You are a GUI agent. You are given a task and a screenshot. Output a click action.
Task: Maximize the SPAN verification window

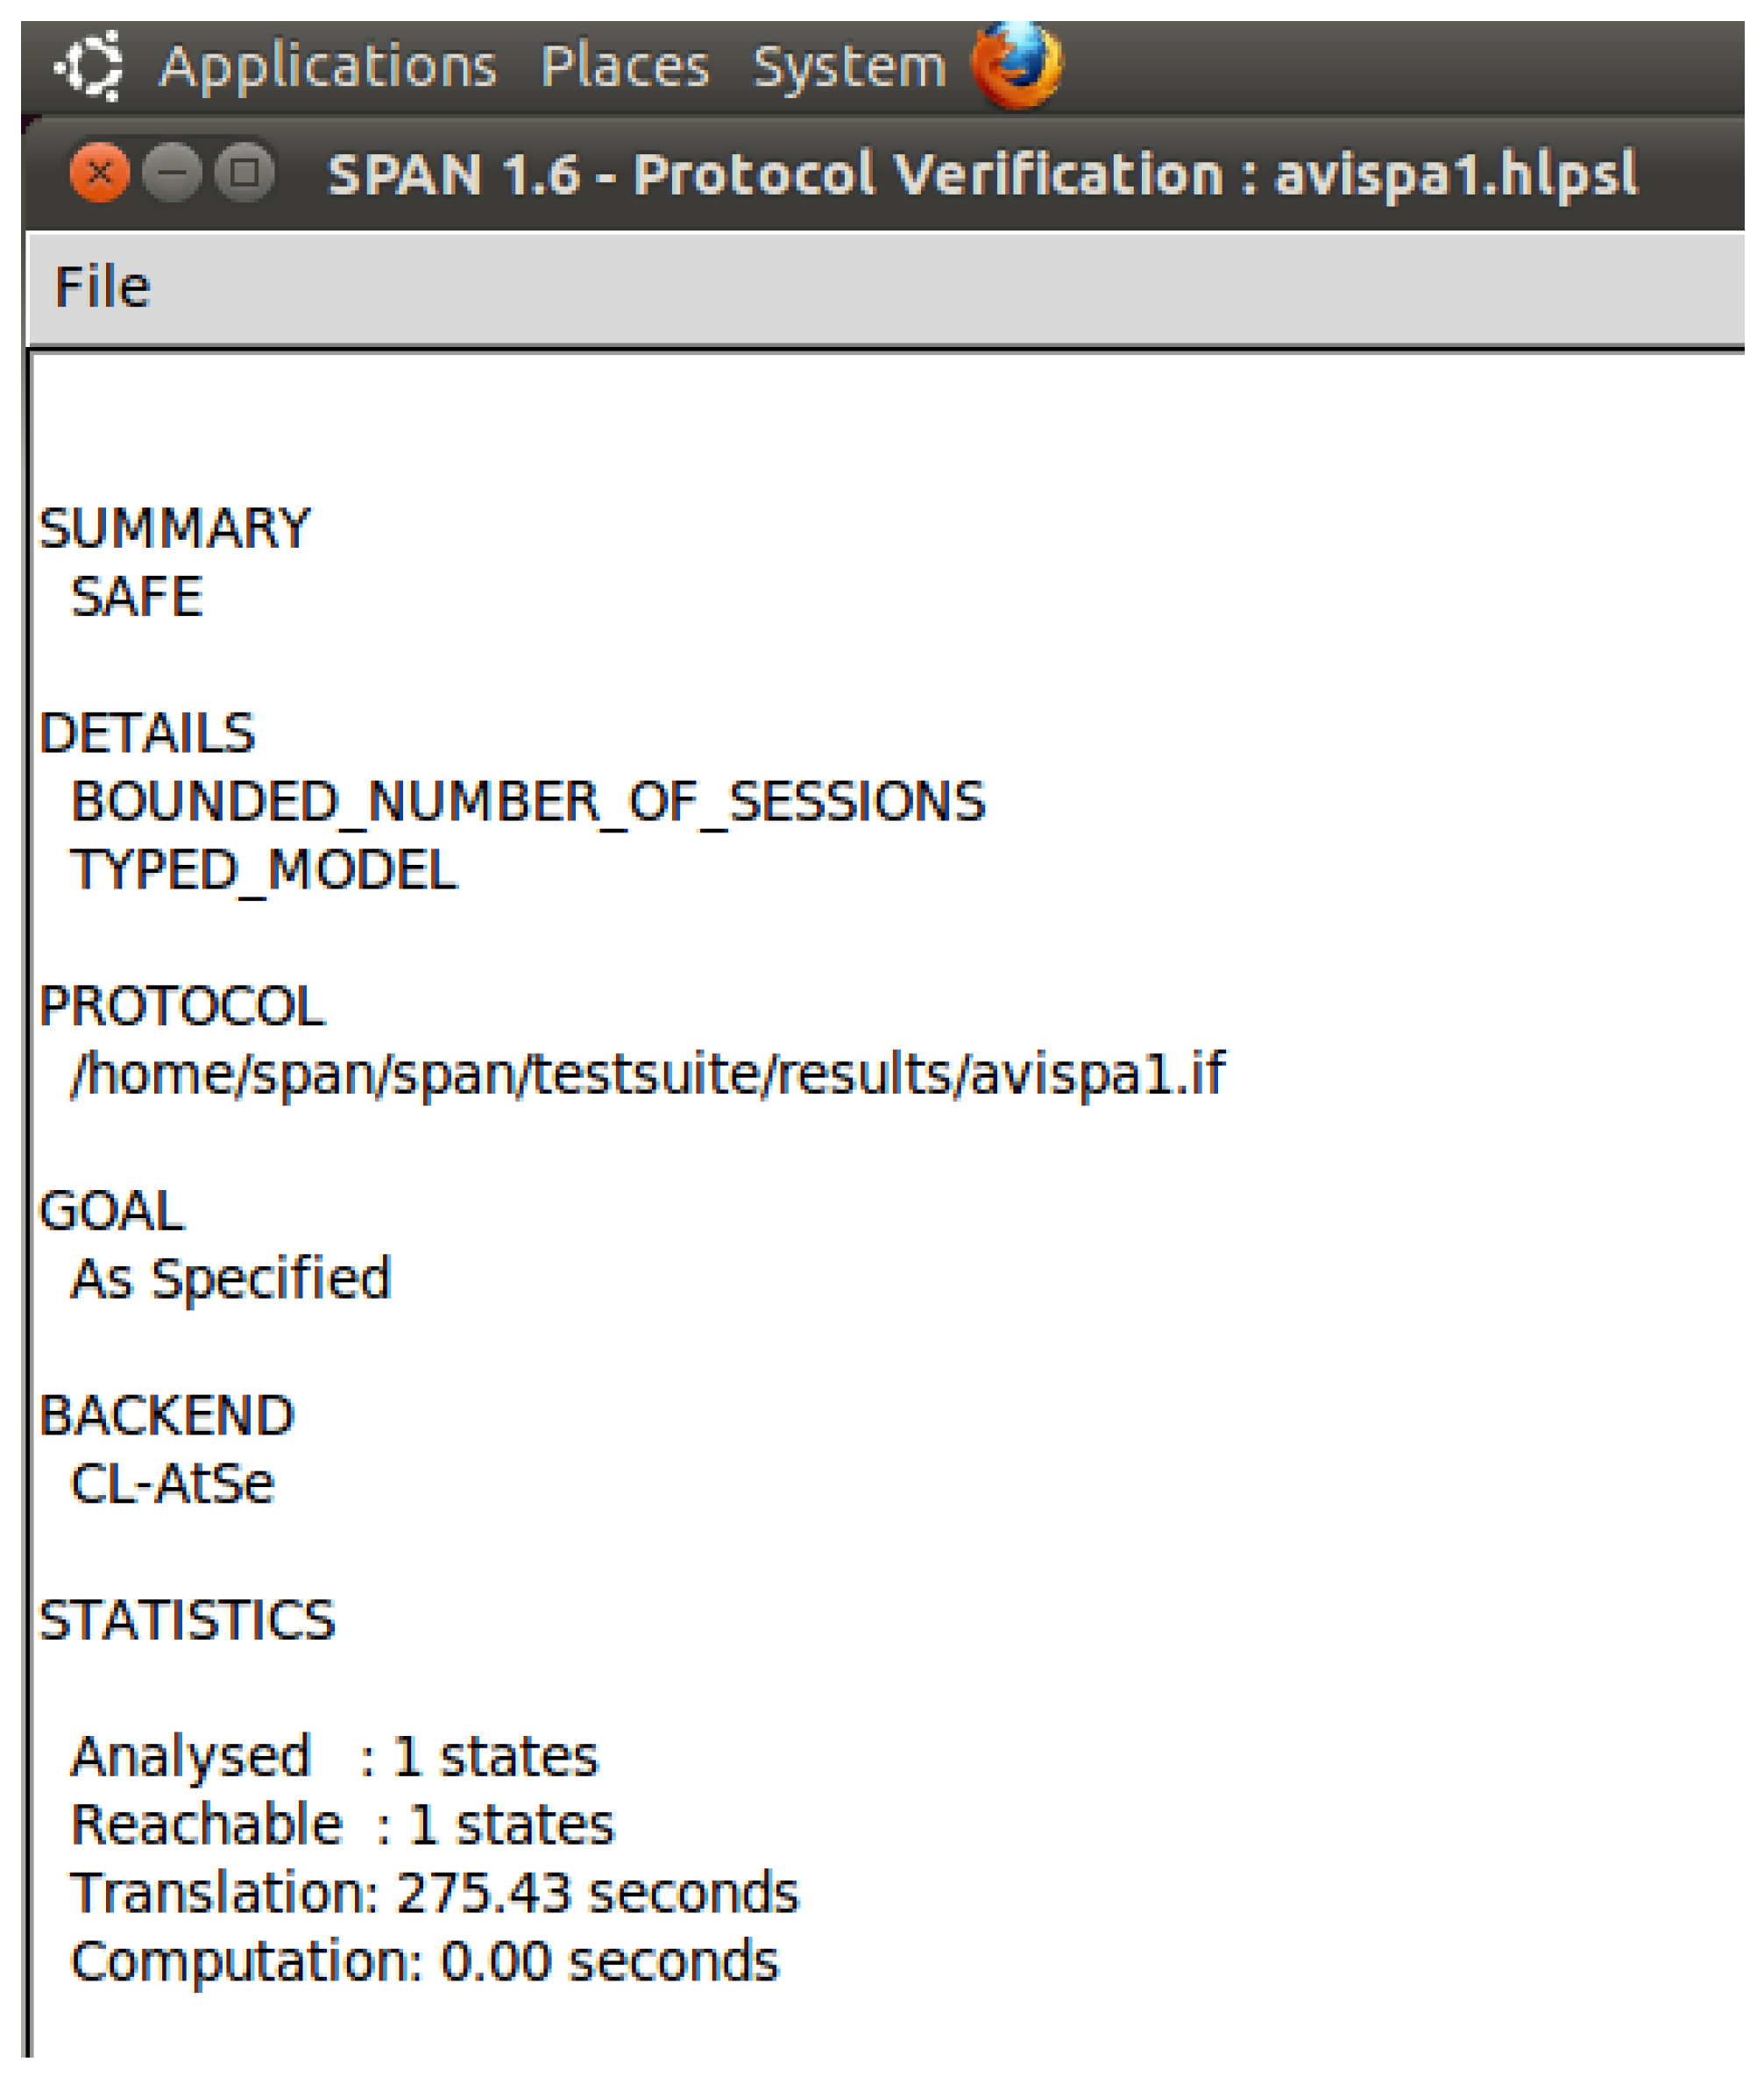(x=245, y=174)
